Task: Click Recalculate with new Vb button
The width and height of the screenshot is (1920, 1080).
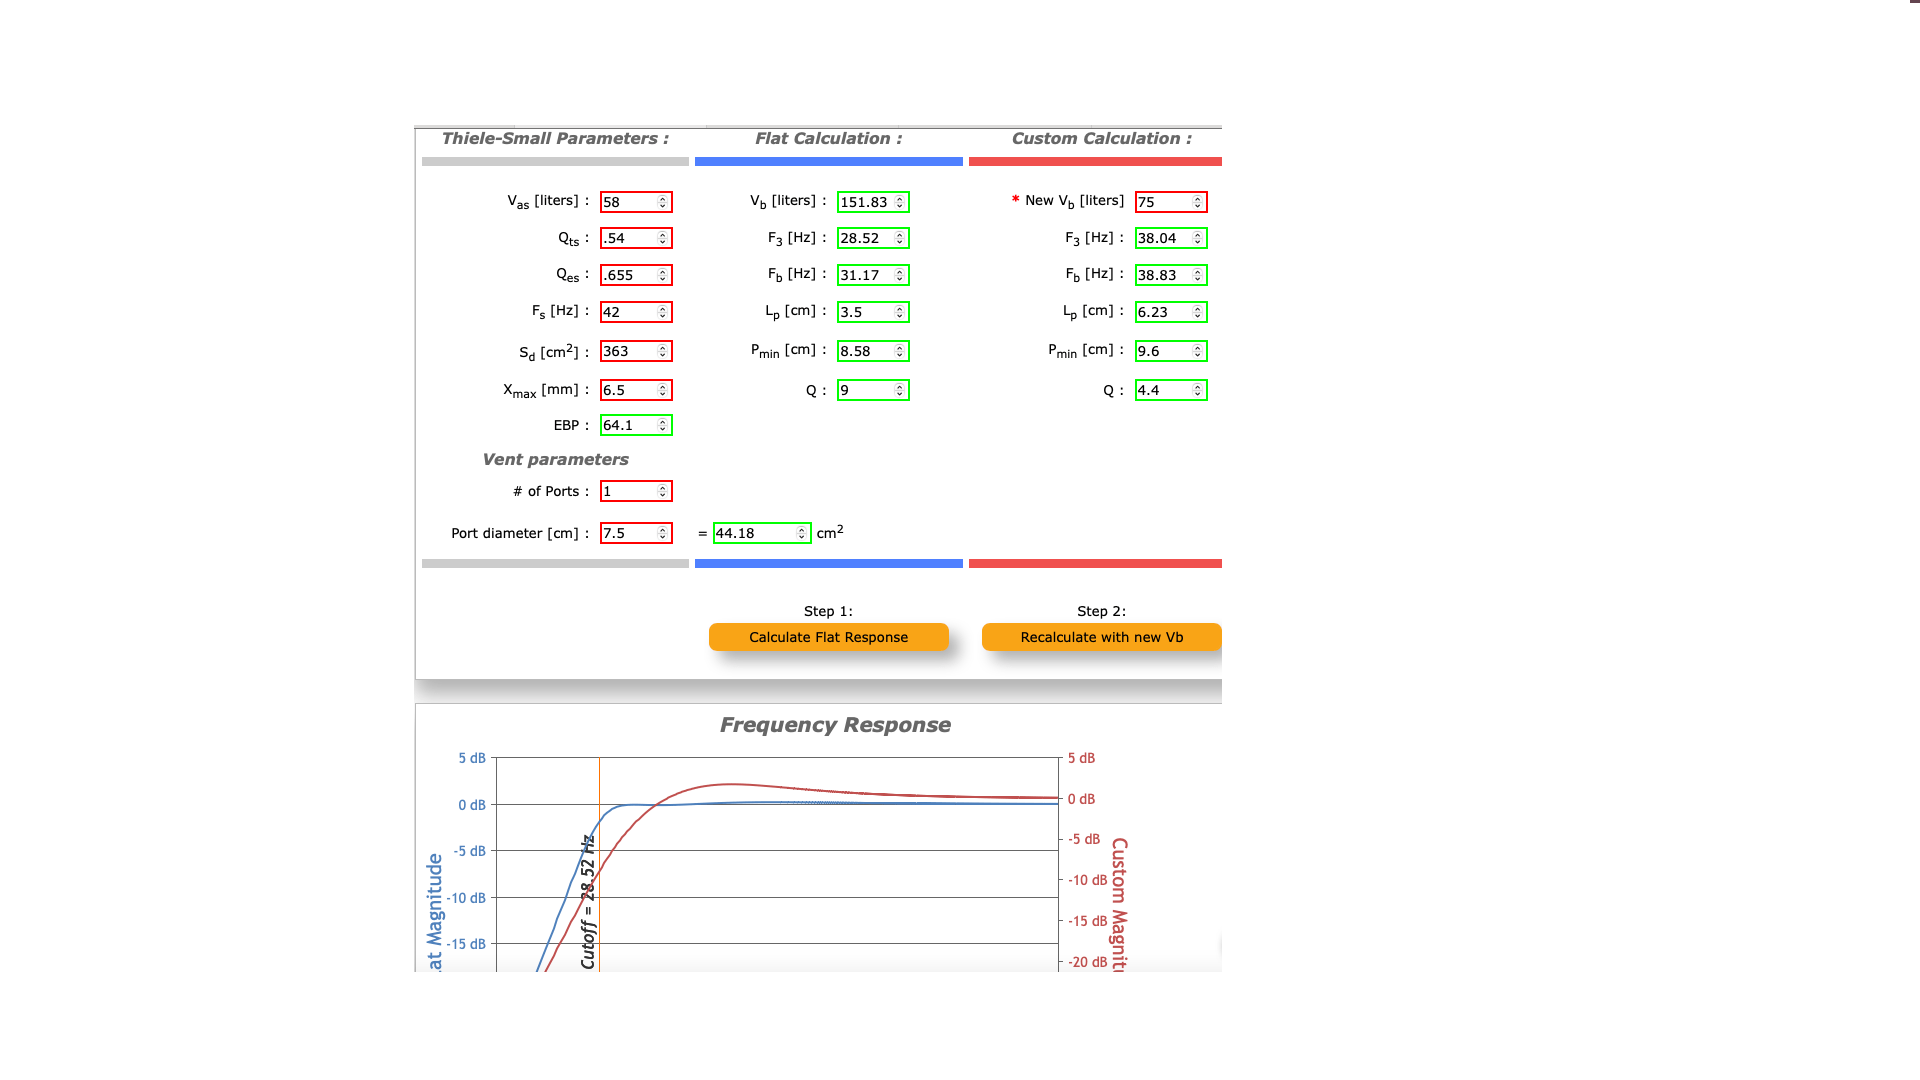Action: (1101, 637)
